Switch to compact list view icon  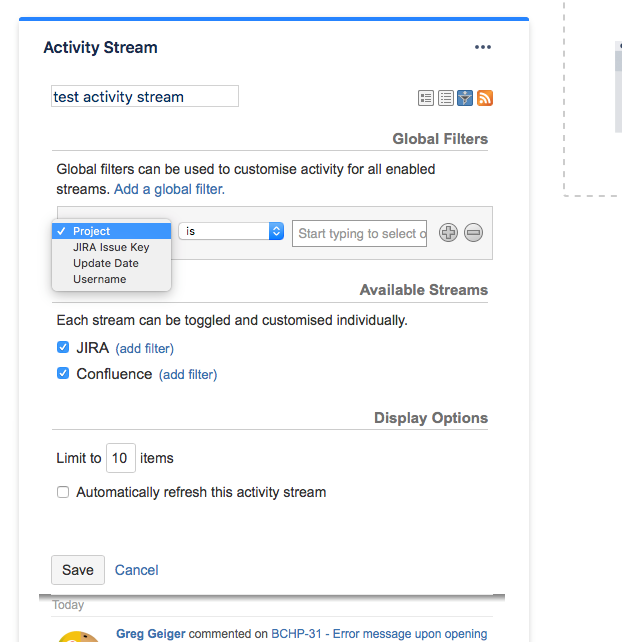[x=446, y=98]
